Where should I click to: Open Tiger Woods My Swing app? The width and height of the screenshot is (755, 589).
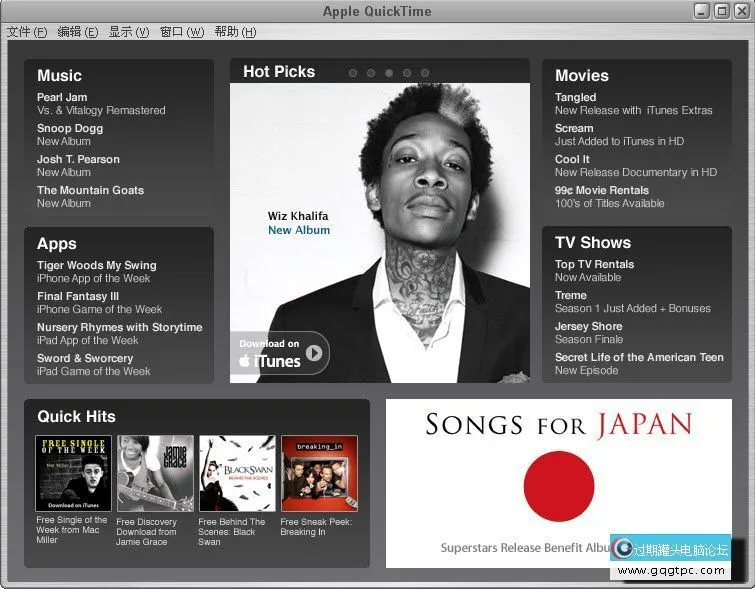(x=96, y=272)
